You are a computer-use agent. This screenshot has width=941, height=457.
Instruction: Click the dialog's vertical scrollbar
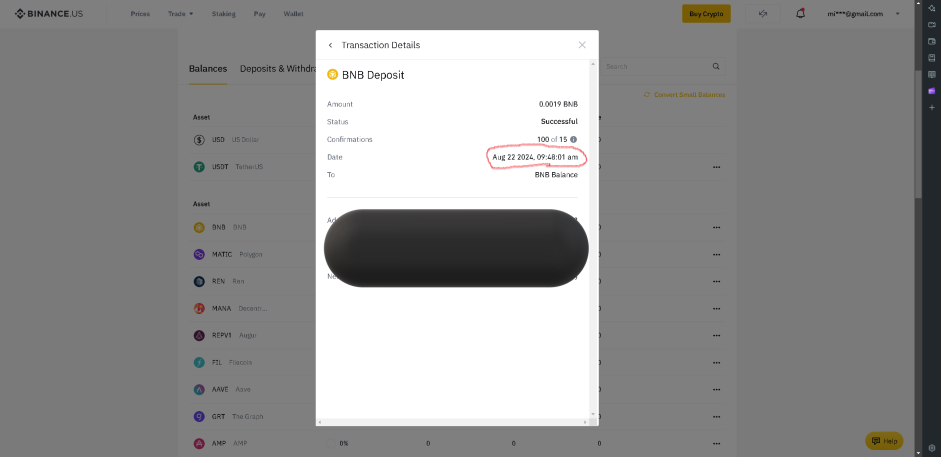click(594, 239)
